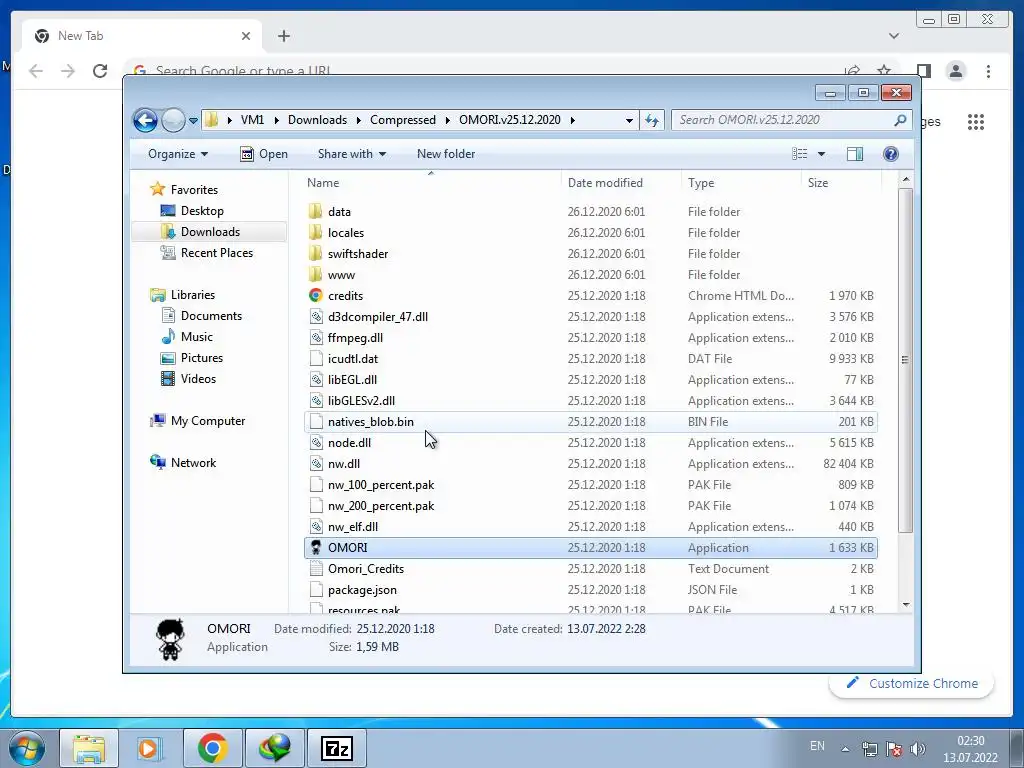Open Explorer help icon
1024x768 pixels.
click(891, 154)
